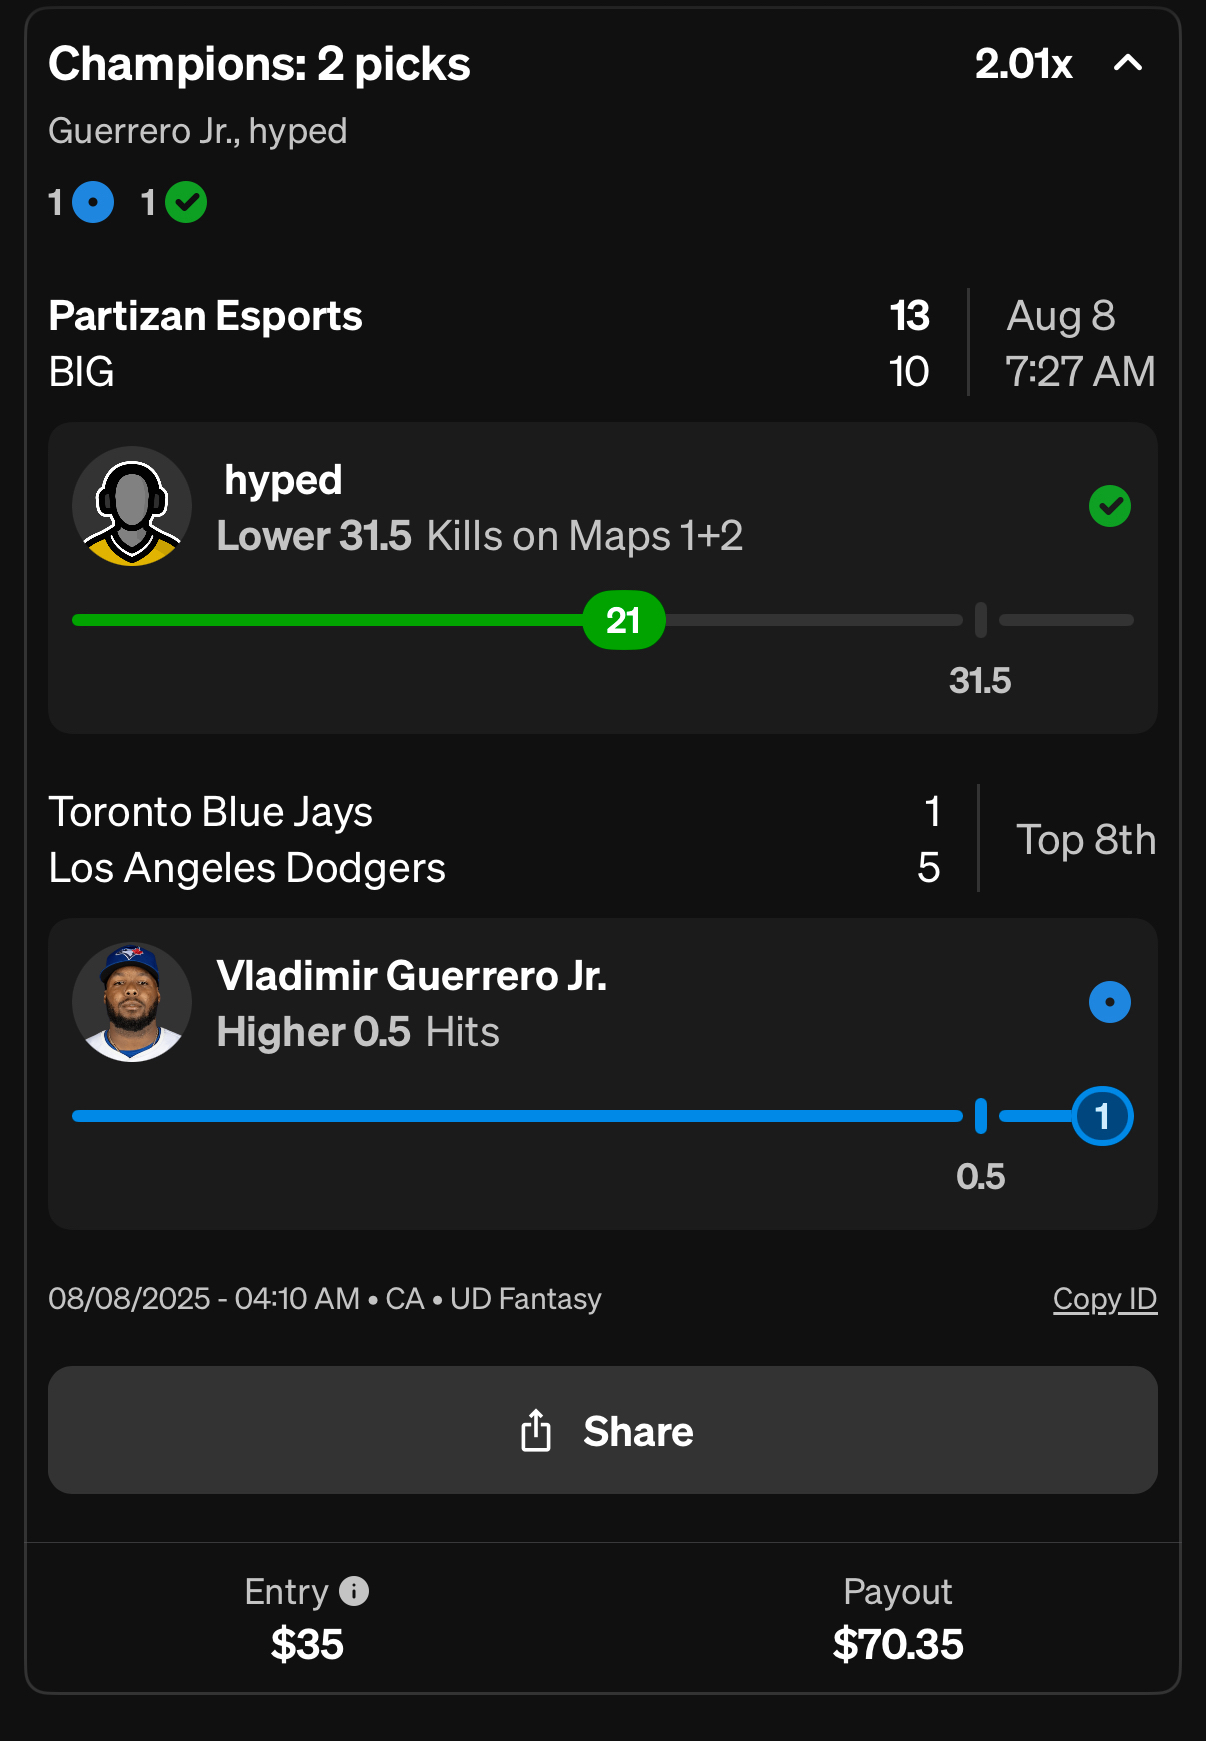Open Vladimir Guerrero Jr. headshot
The height and width of the screenshot is (1741, 1206).
coord(132,1002)
